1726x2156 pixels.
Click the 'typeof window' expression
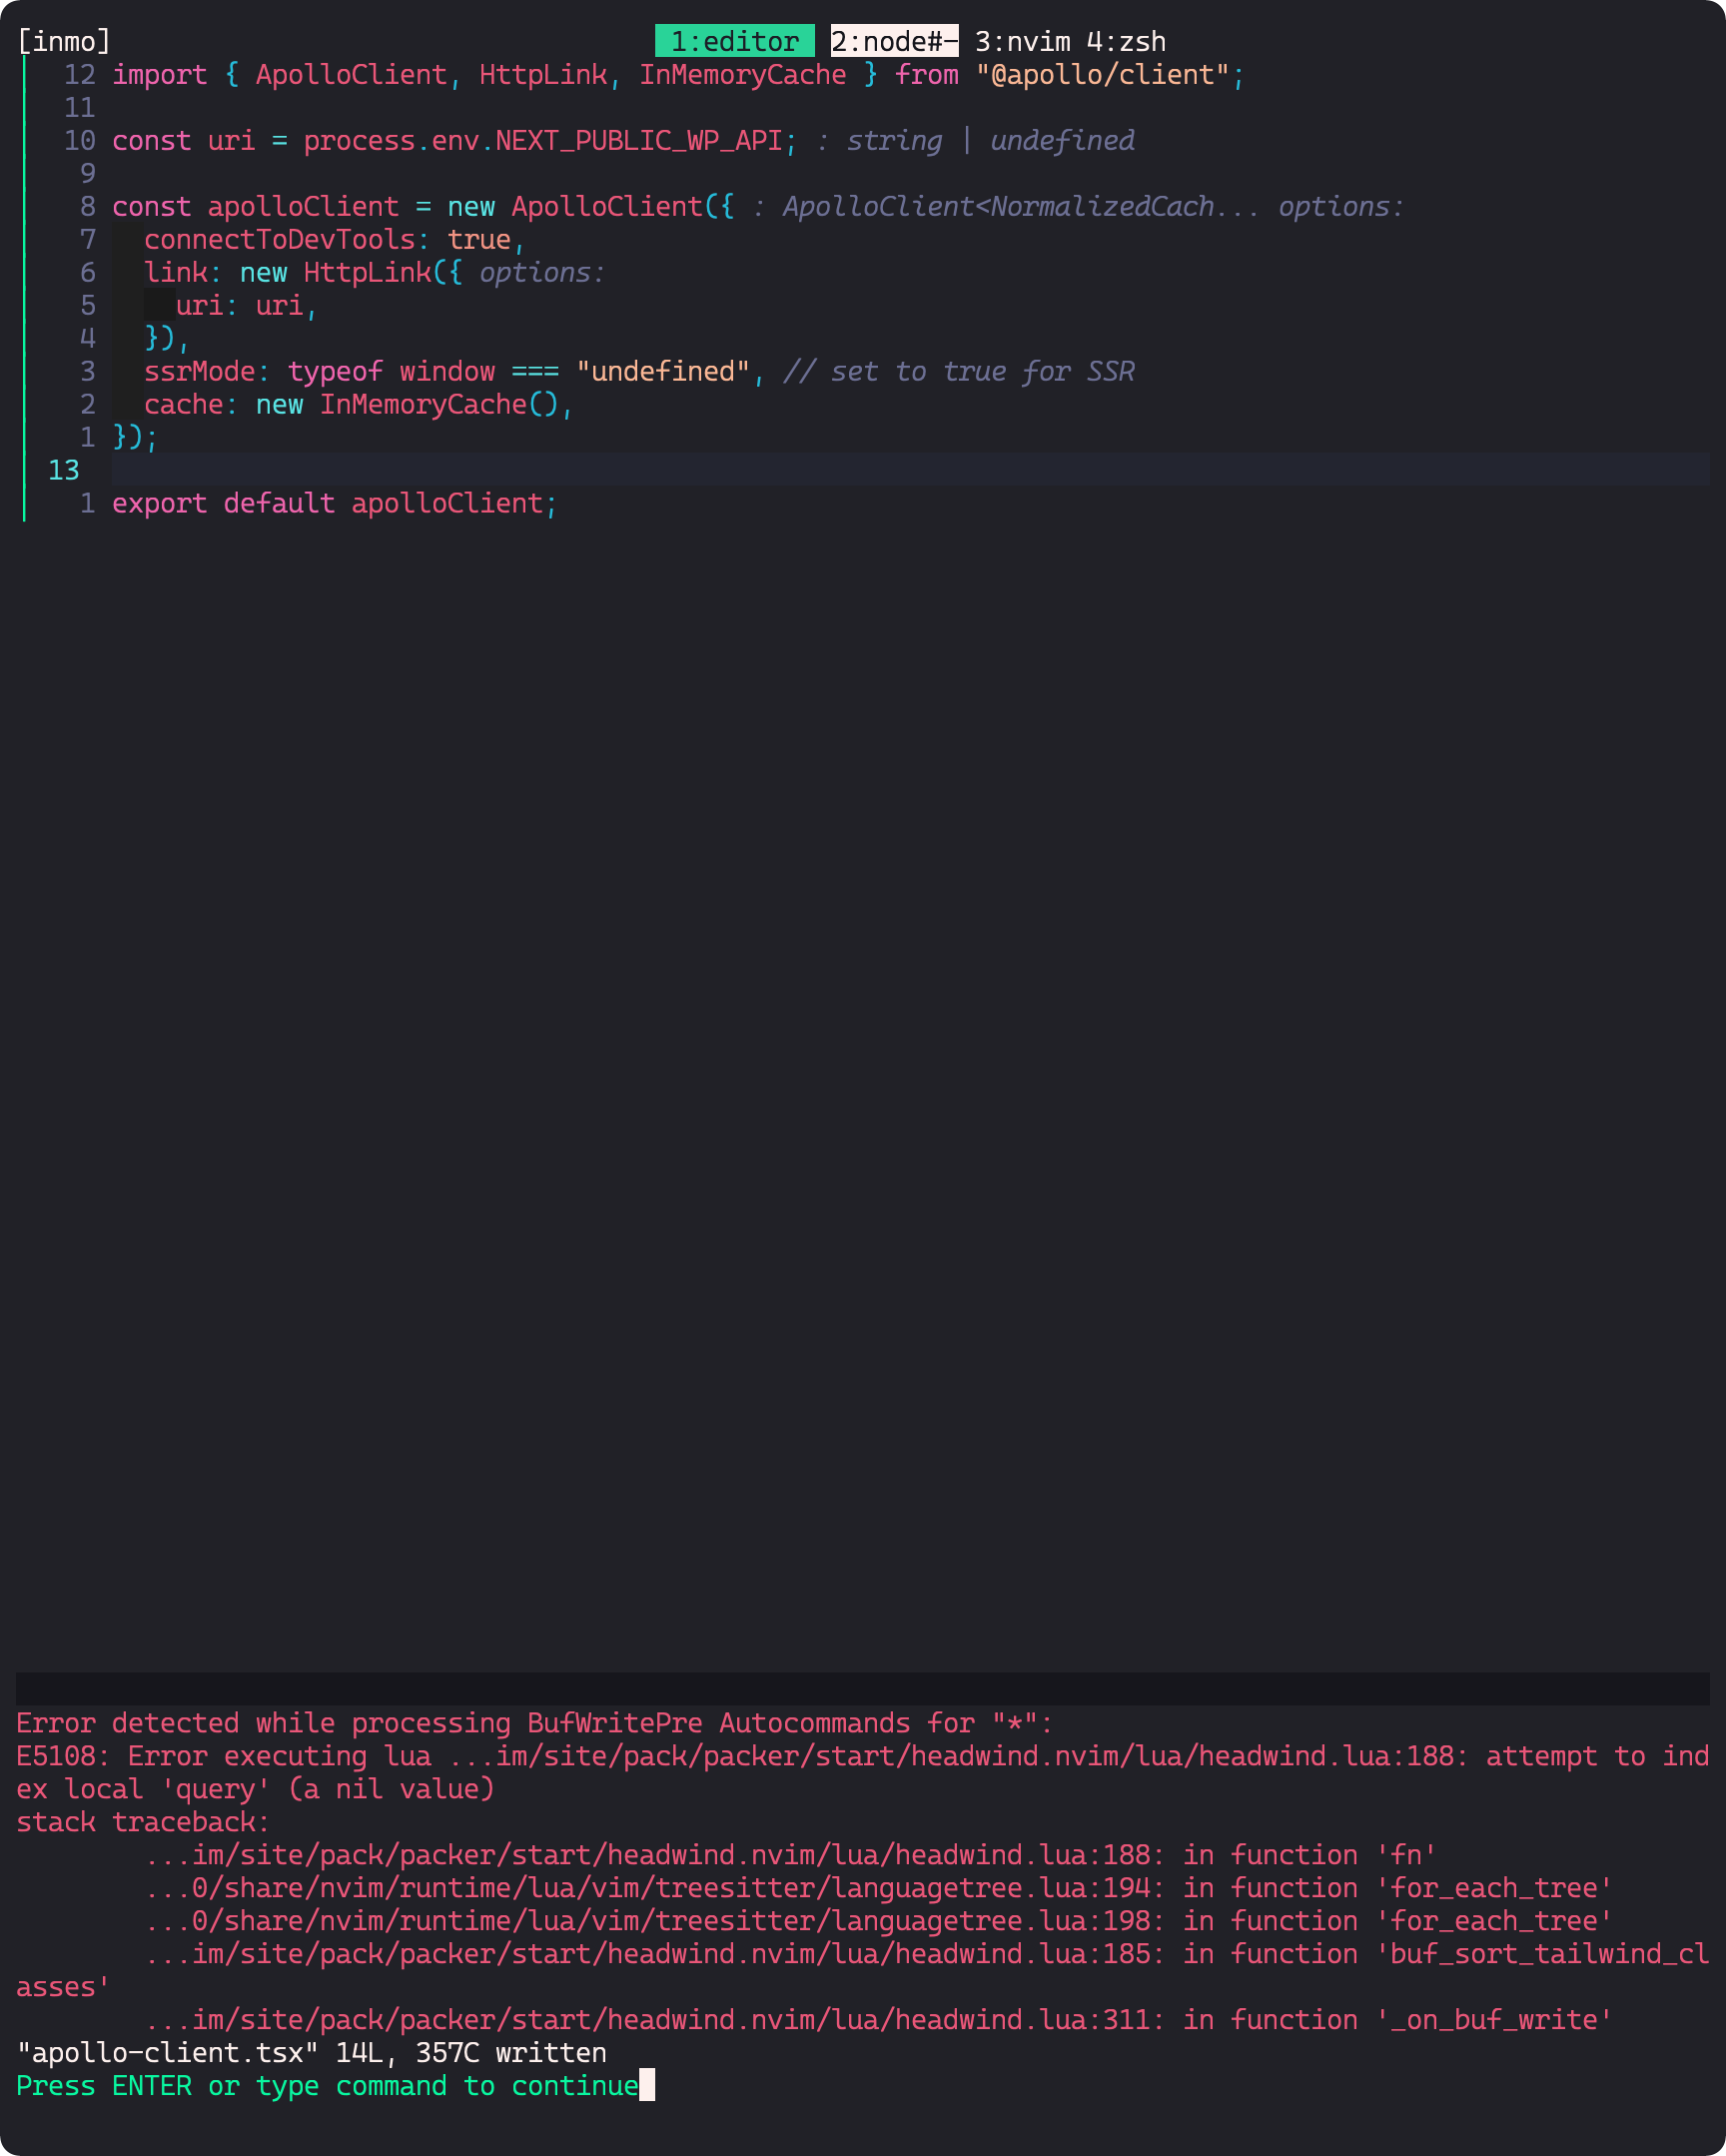pos(391,372)
